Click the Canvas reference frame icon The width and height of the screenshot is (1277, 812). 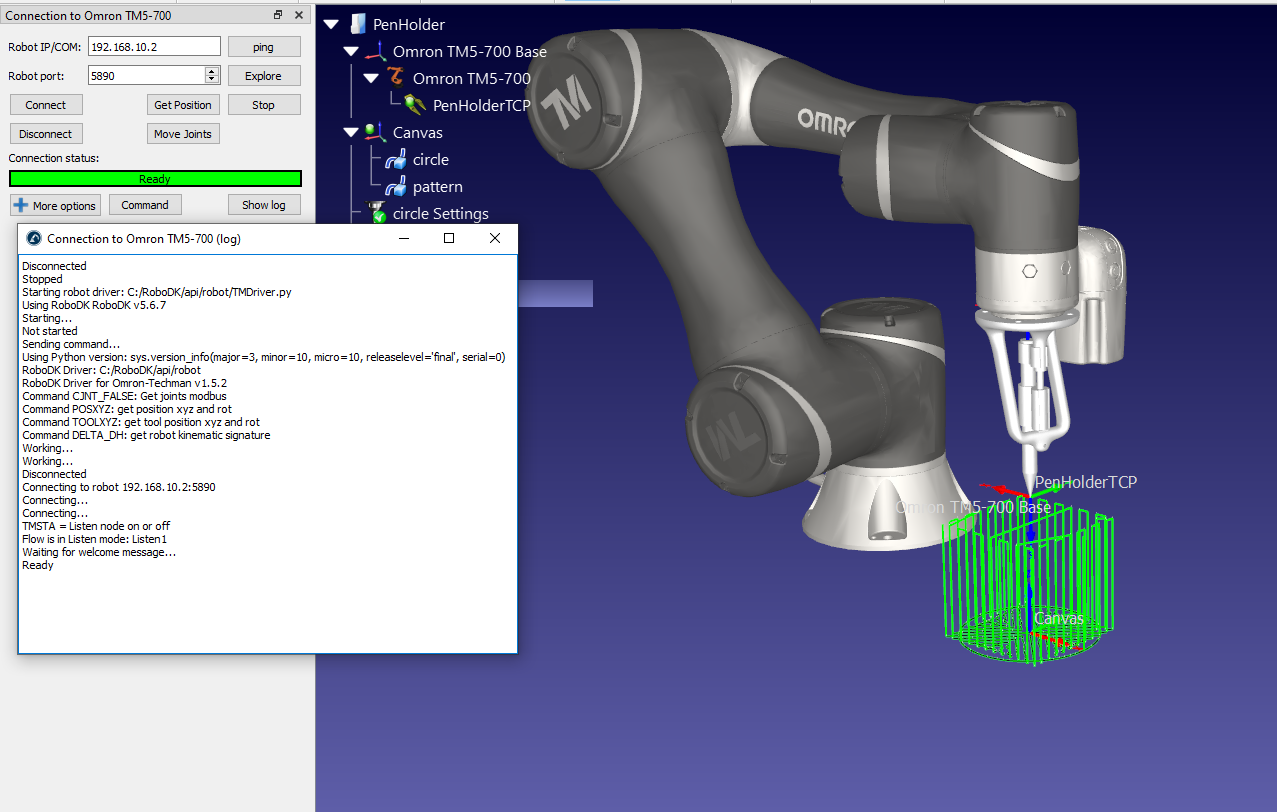[376, 132]
